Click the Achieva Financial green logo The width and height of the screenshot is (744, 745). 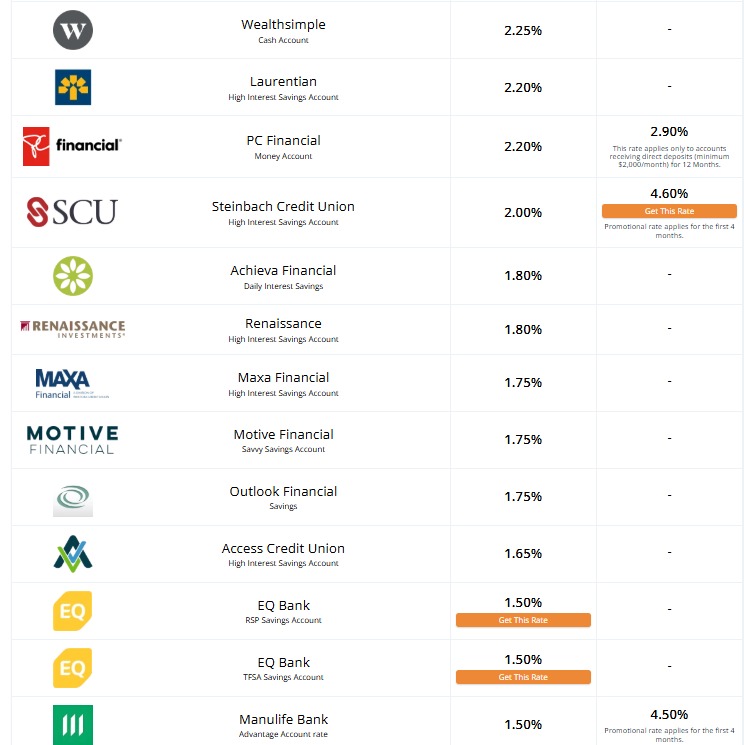73,275
